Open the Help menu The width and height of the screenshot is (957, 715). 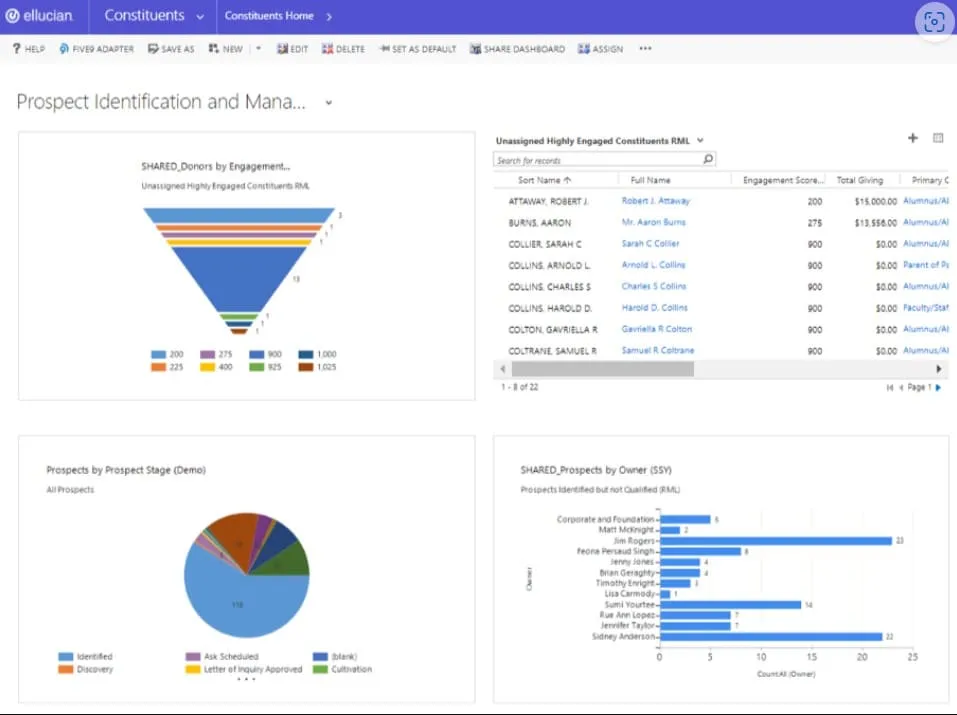[x=27, y=48]
